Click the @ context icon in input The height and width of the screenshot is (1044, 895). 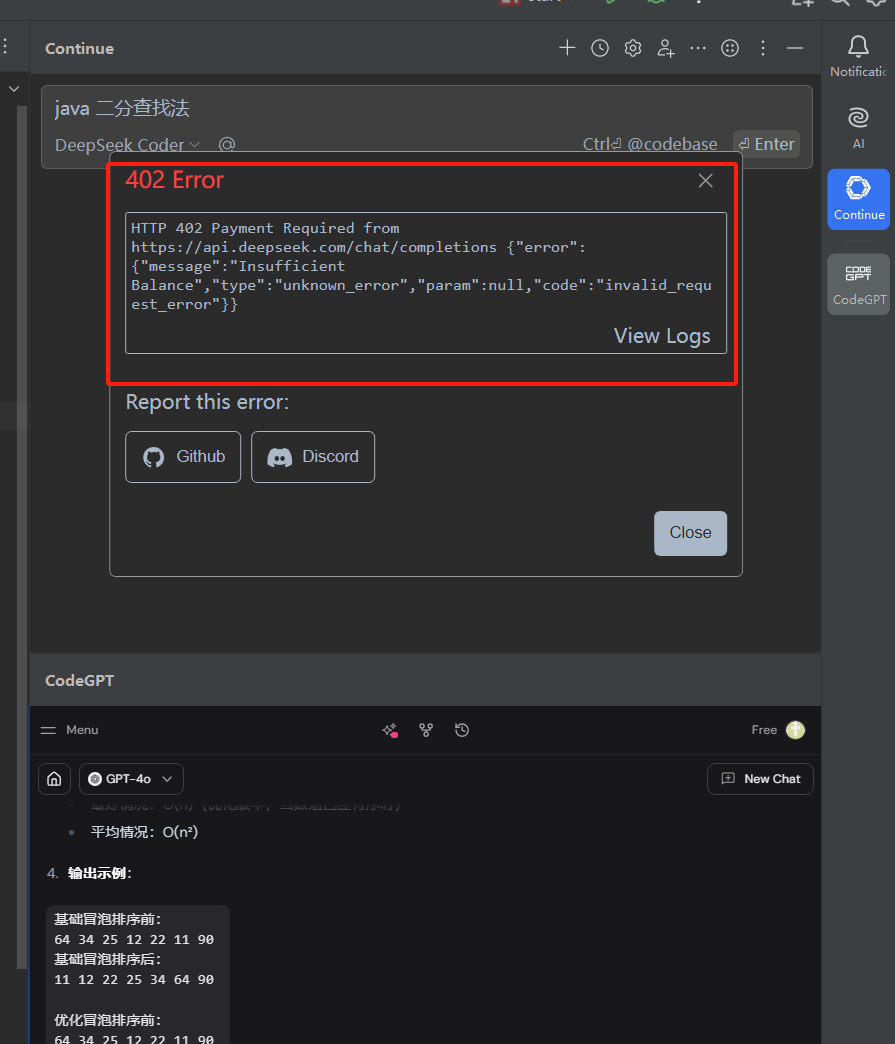click(226, 144)
